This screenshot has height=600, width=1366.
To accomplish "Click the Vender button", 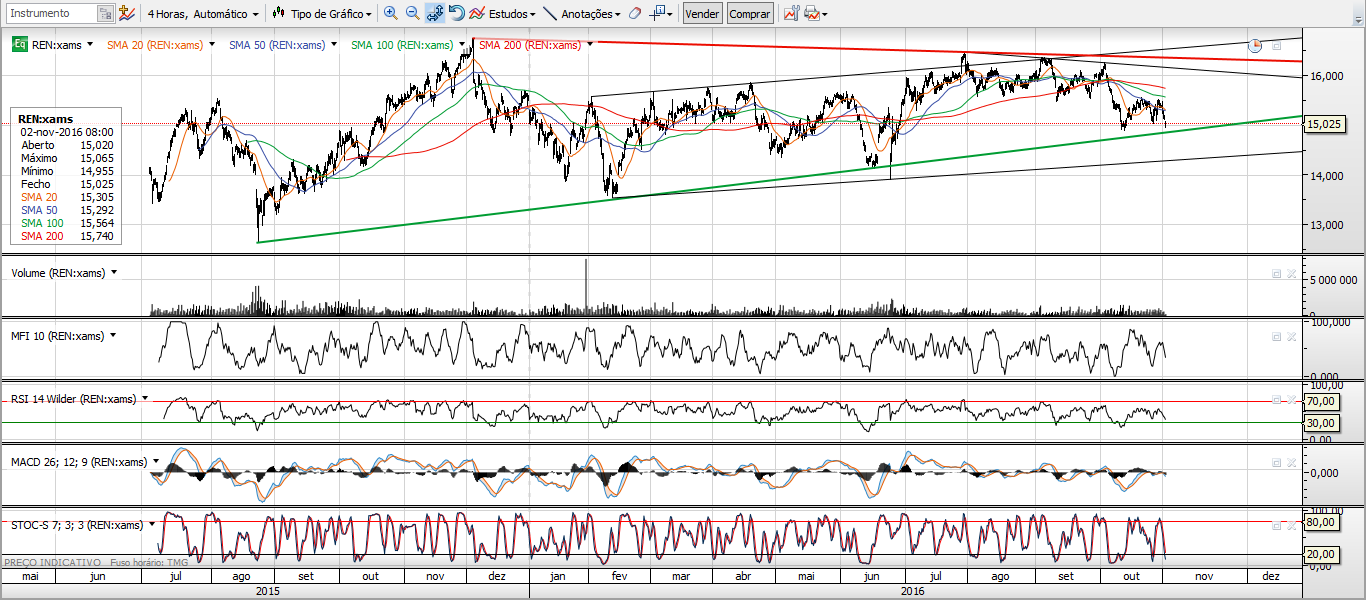I will (x=702, y=14).
